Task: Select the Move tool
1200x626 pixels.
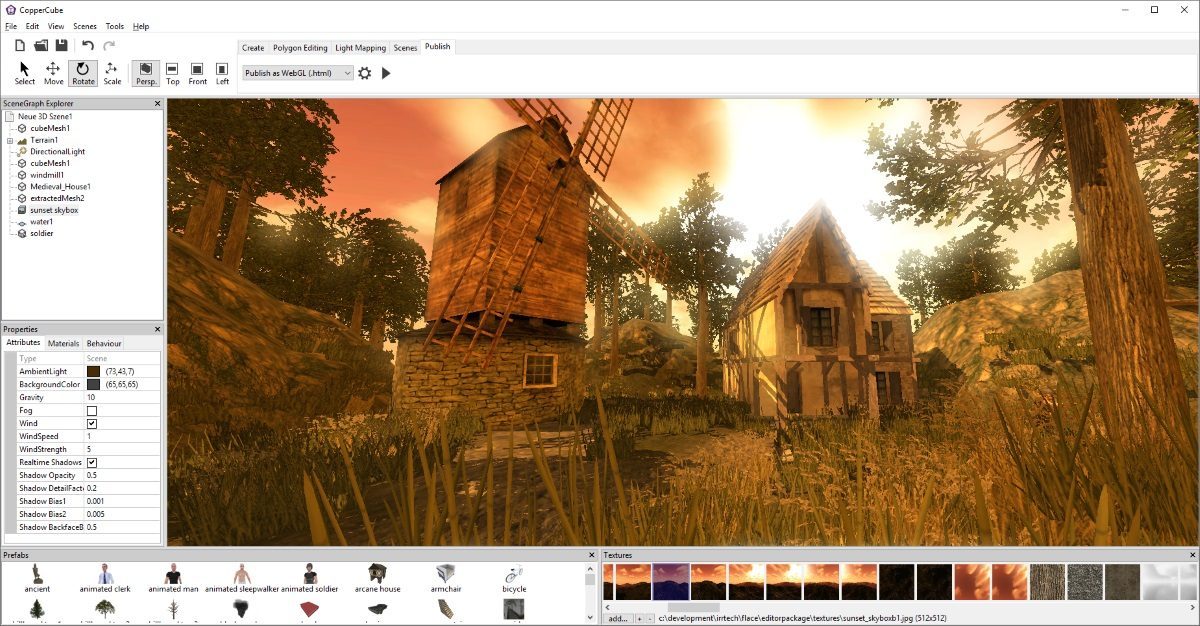Action: click(x=53, y=73)
